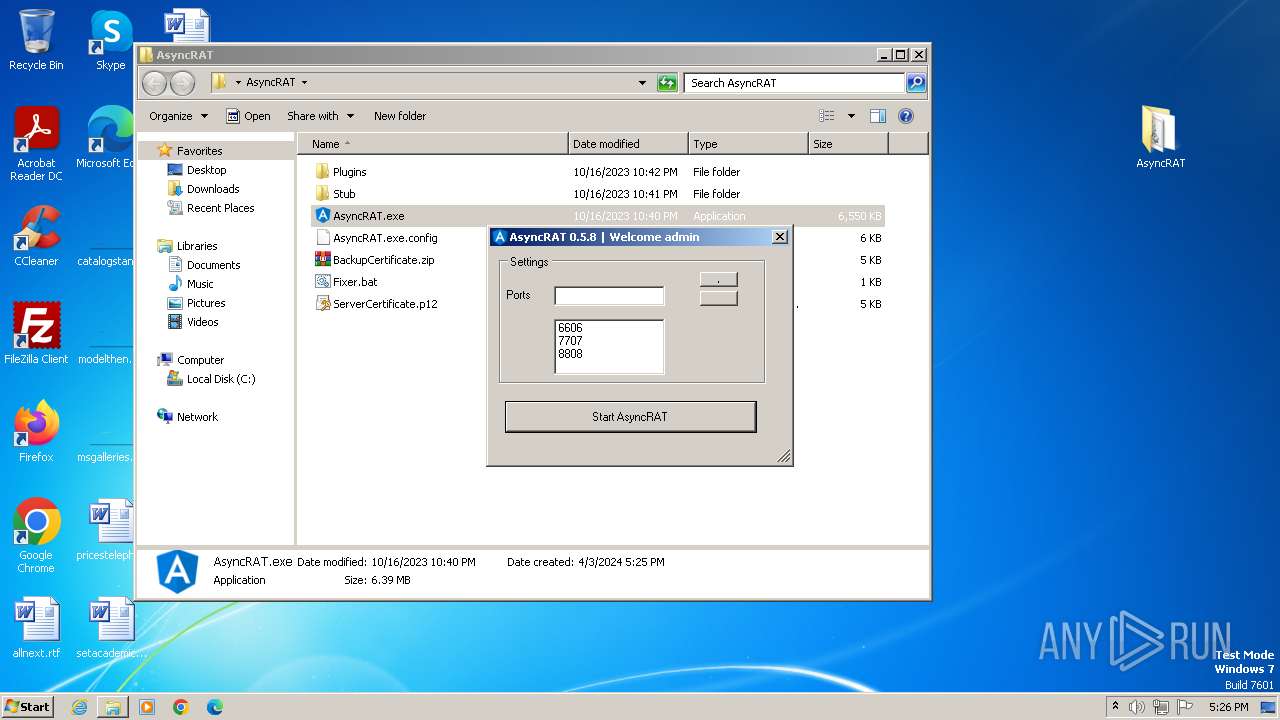Open the Organize dropdown menu

178,116
